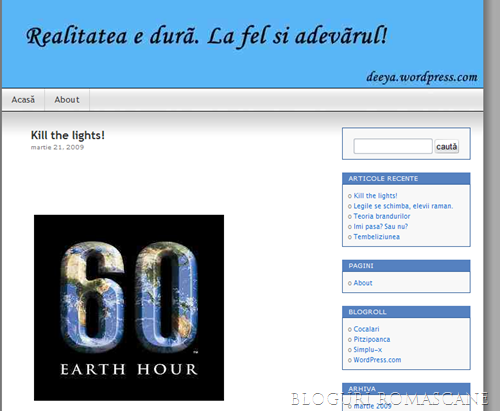Click the 'martie 21, 2009' post date

[x=57, y=147]
